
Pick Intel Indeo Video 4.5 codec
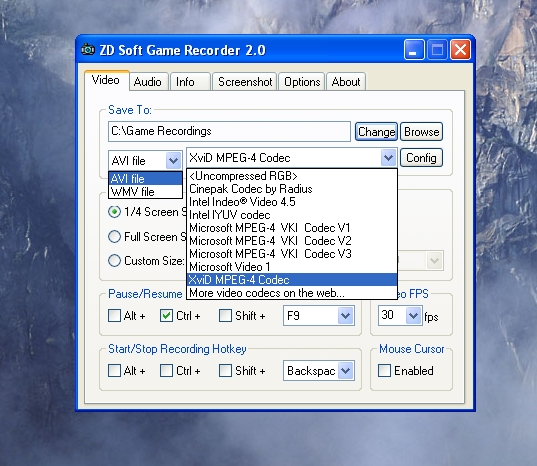(292, 202)
